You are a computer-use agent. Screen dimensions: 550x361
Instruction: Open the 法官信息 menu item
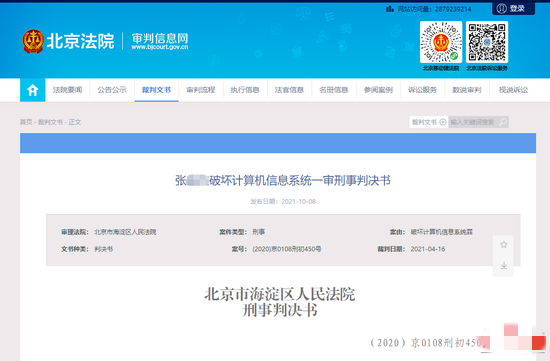[x=289, y=90]
